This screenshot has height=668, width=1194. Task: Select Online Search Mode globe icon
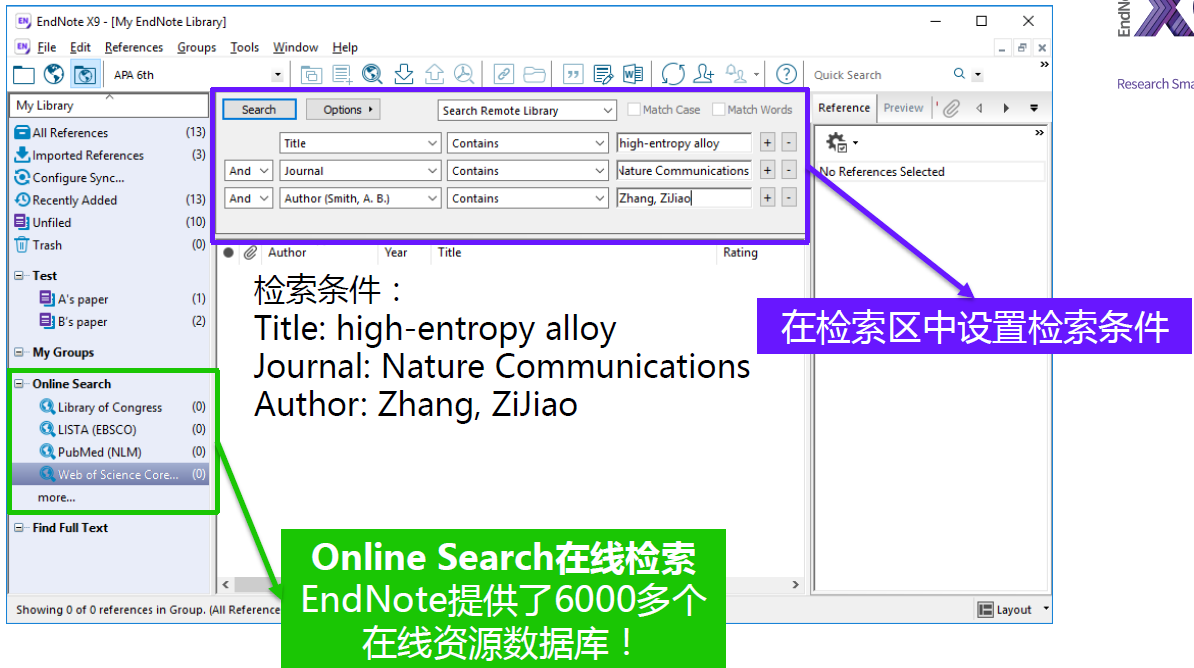[53, 75]
